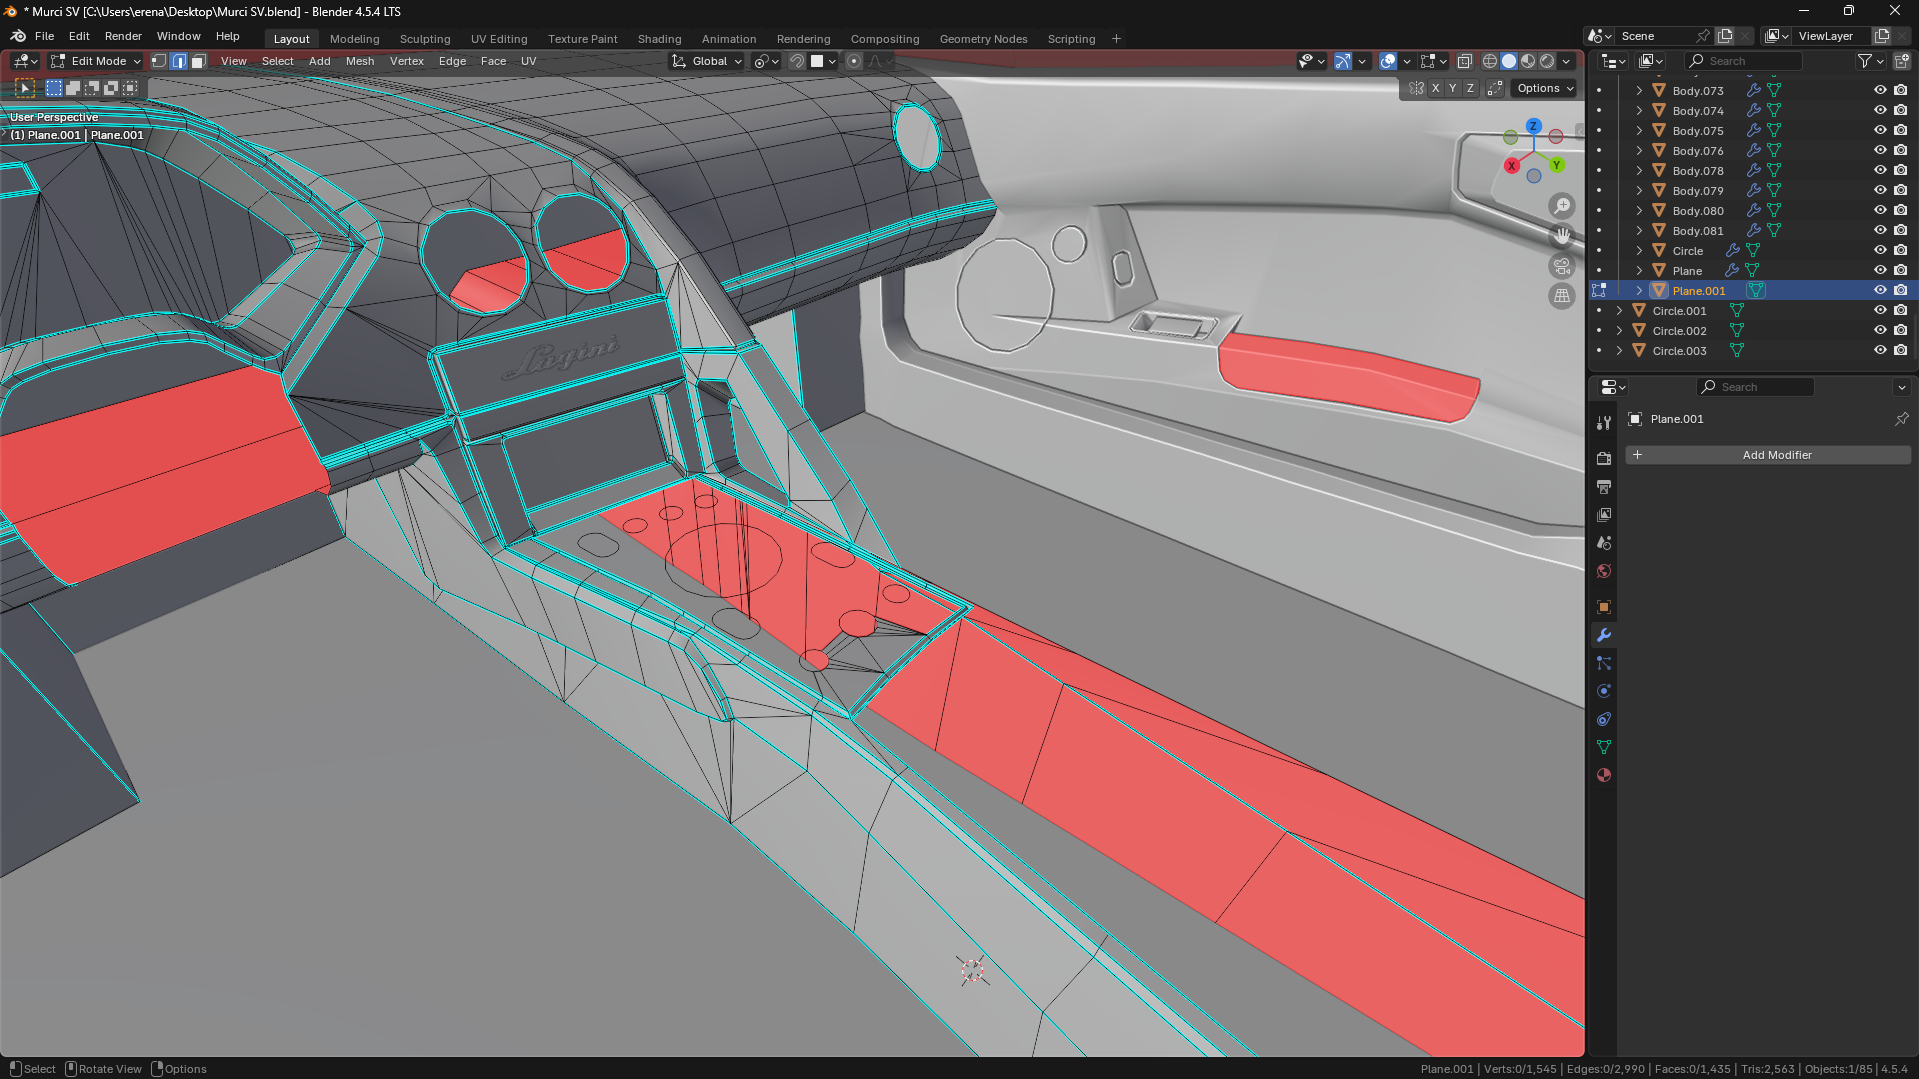
Task: Toggle snapping magnet
Action: point(797,61)
